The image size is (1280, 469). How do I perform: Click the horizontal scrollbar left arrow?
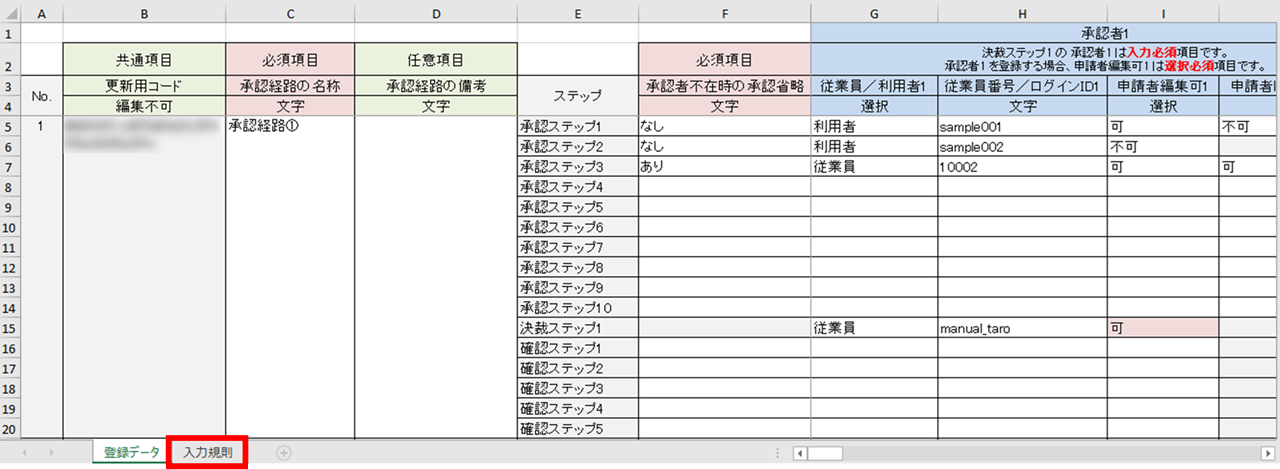800,453
